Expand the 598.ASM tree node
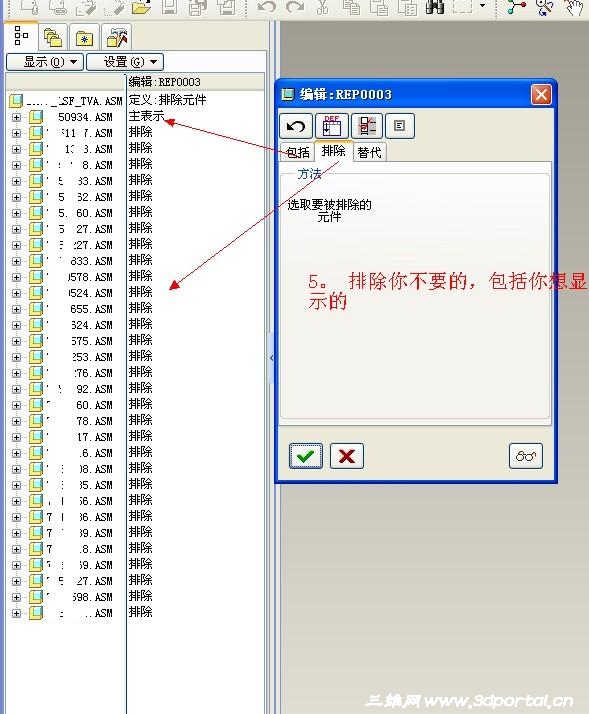589x714 pixels. click(16, 597)
